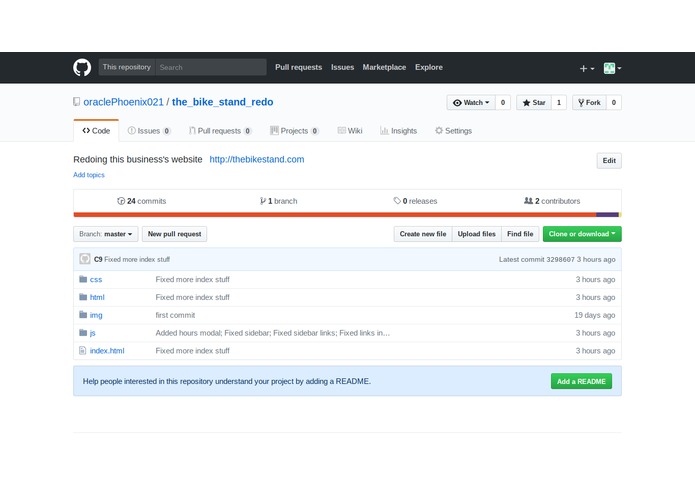
Task: Open the Pull requests repository tab
Action: tap(220, 131)
